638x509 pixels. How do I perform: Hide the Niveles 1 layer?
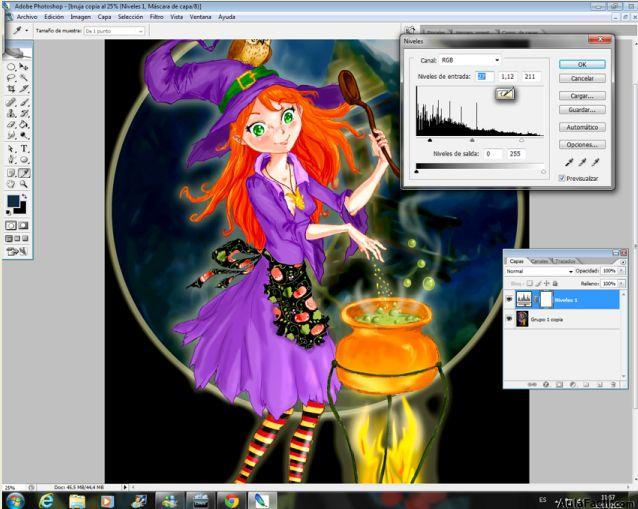pos(509,300)
